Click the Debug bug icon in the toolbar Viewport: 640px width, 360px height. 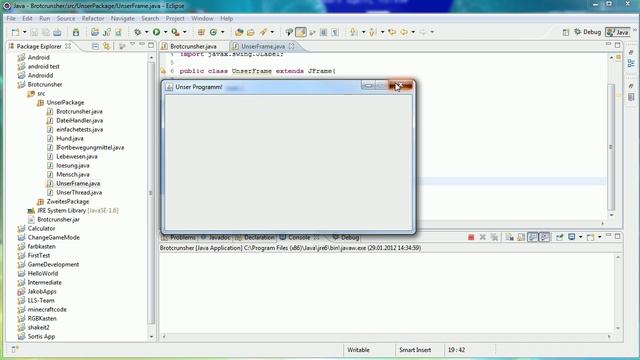[x=138, y=32]
